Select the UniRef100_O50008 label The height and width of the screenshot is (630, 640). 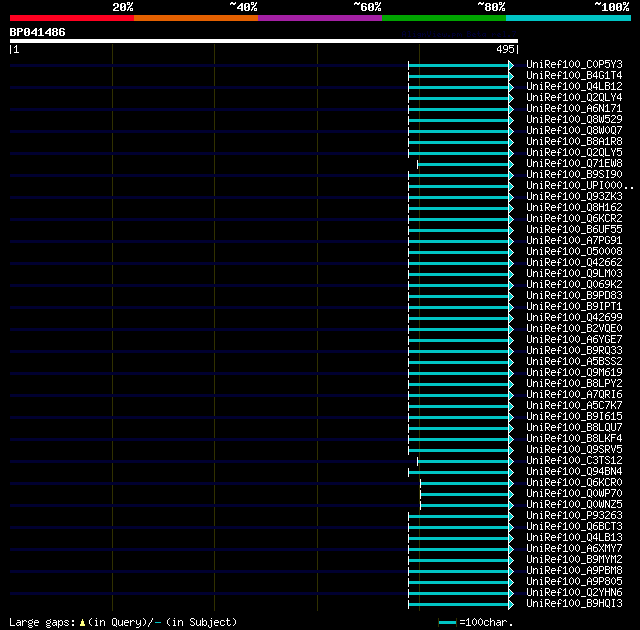click(x=574, y=252)
